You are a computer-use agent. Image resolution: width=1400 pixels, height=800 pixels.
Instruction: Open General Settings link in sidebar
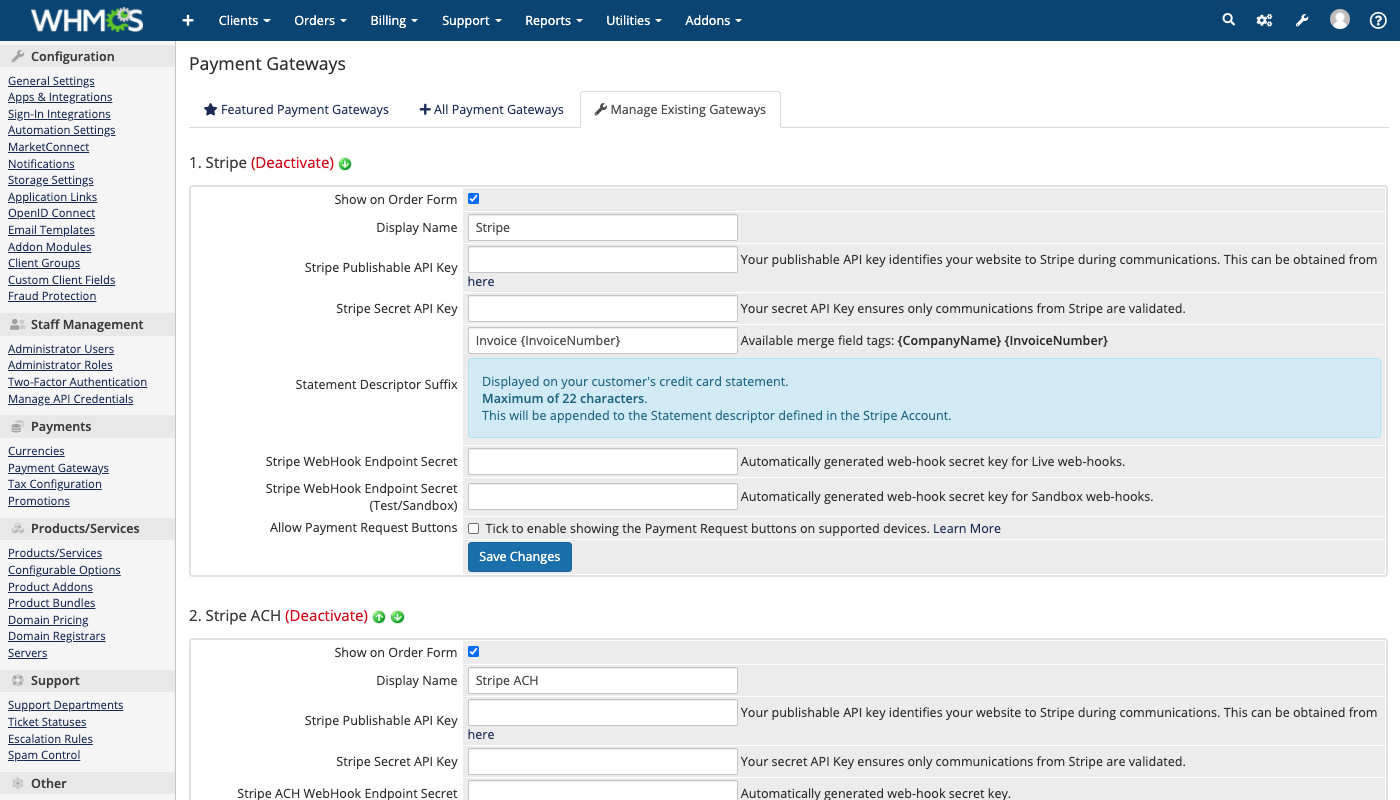[x=51, y=81]
